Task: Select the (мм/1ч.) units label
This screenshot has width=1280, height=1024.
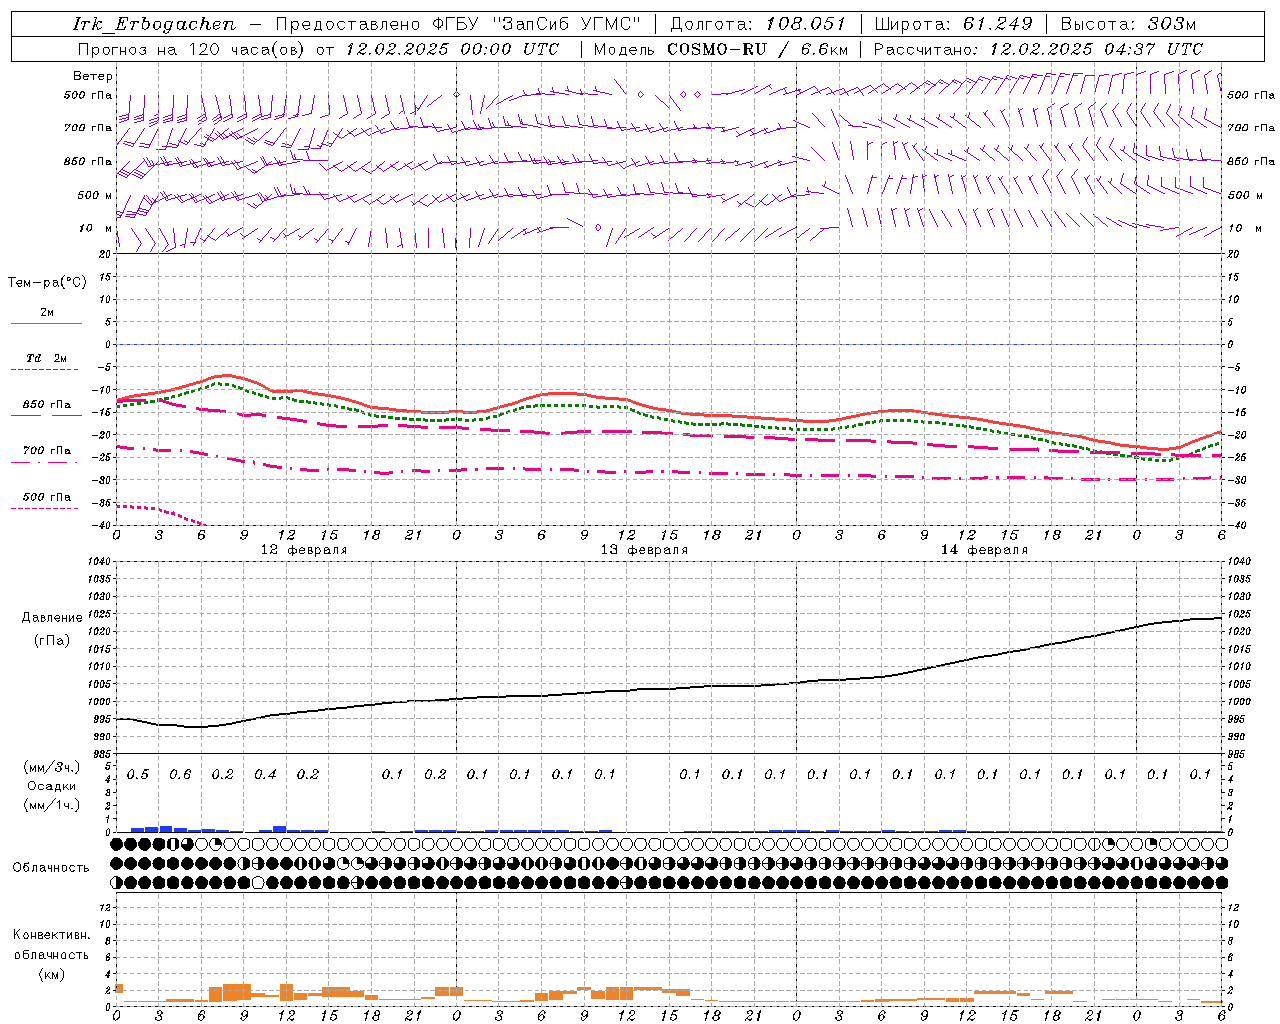Action: [51, 805]
